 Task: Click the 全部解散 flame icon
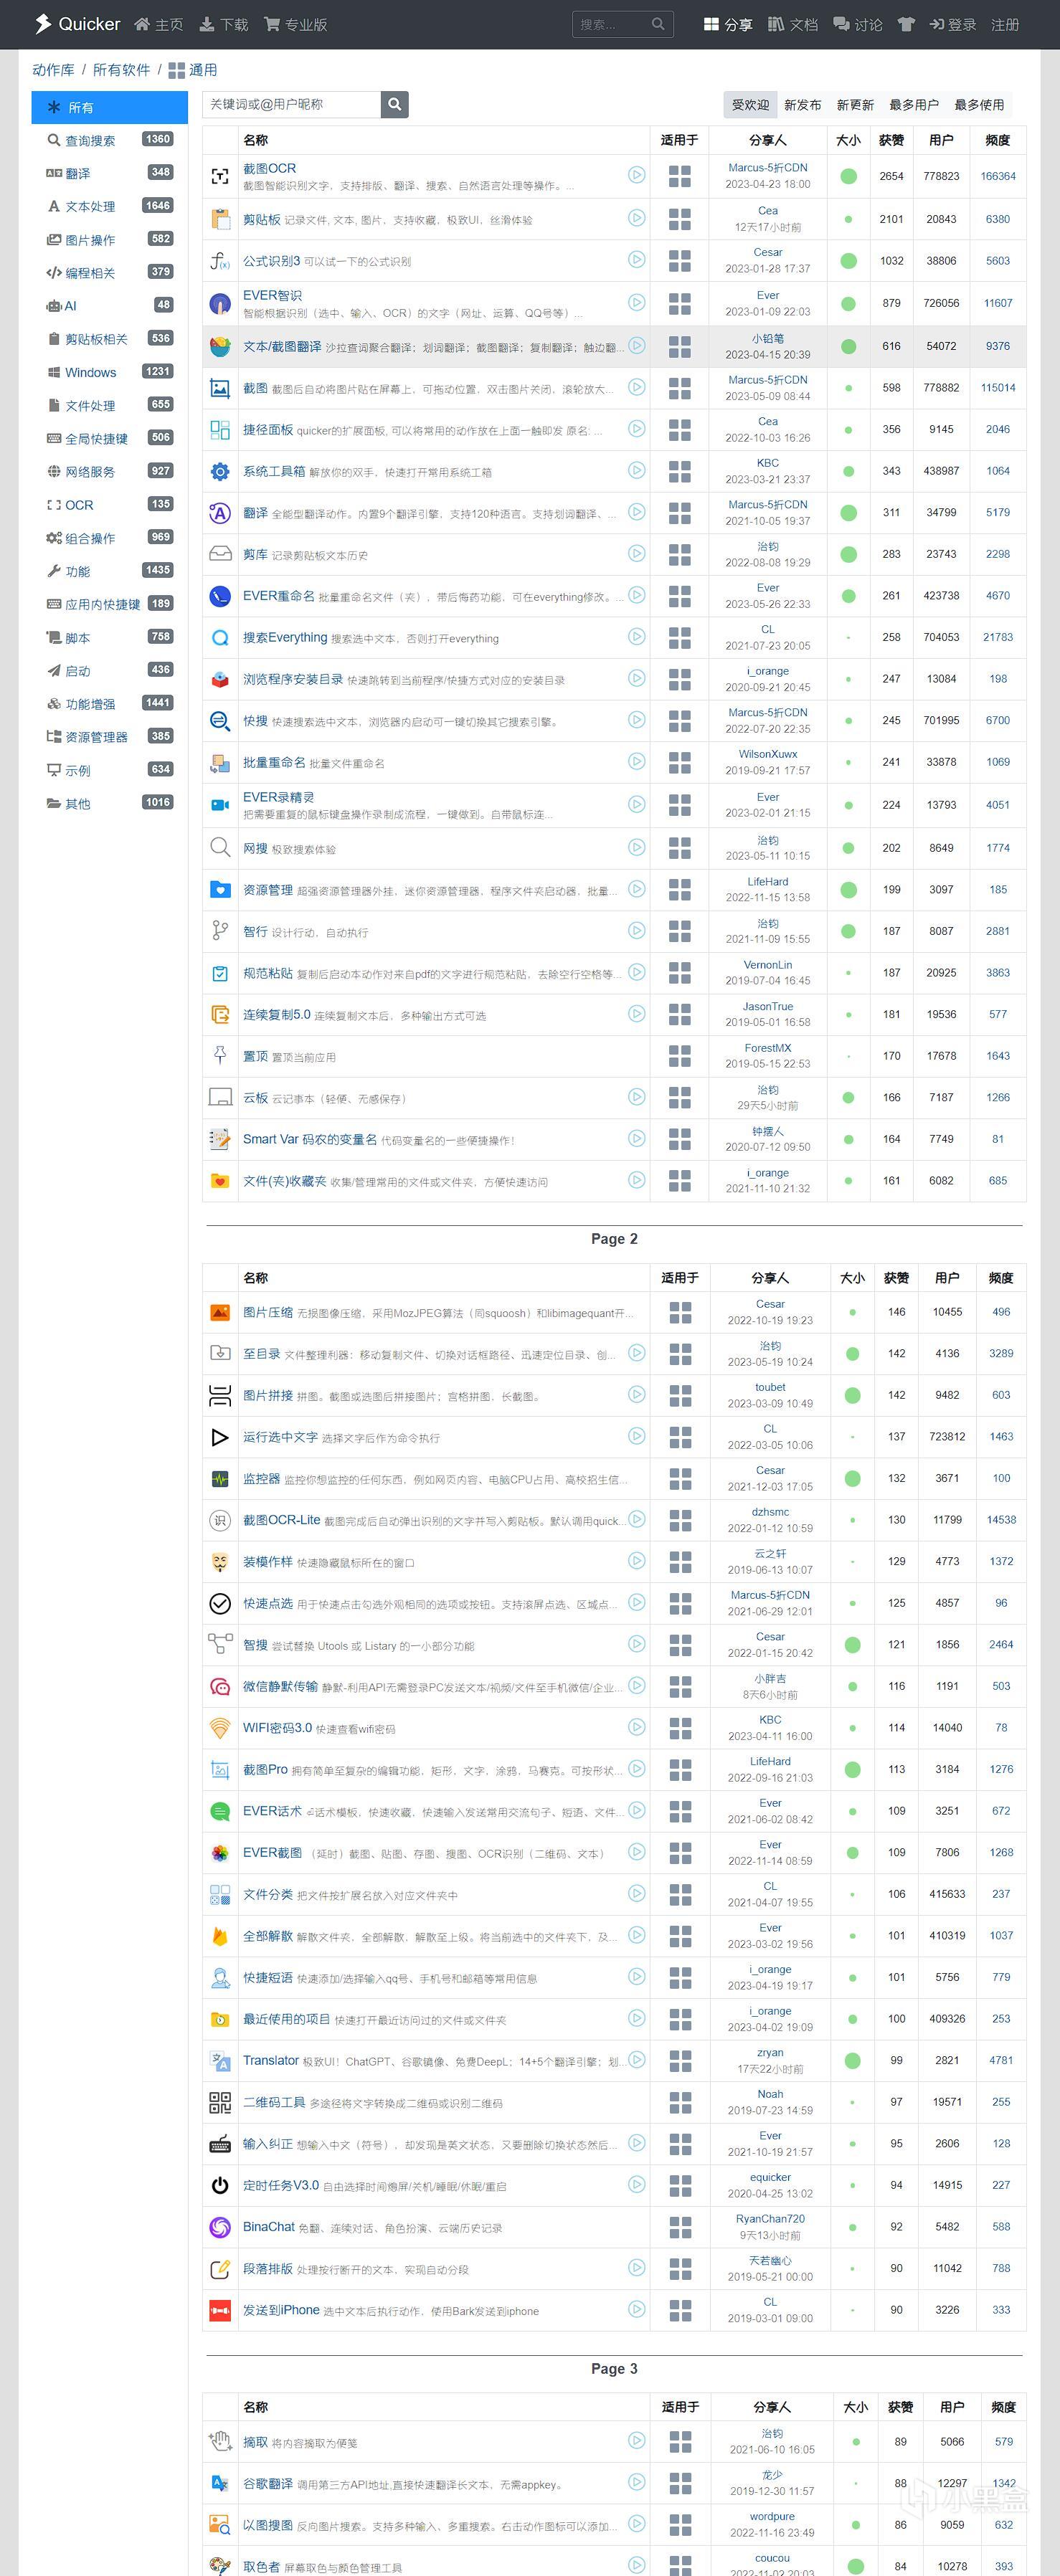pyautogui.click(x=220, y=1936)
